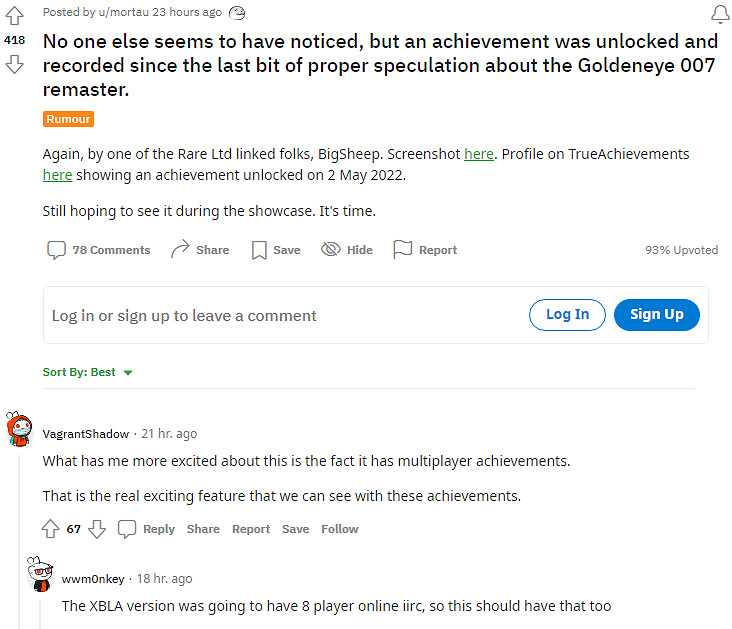Save the post with bookmark icon
Viewport: 732px width, 629px height.
coord(275,250)
